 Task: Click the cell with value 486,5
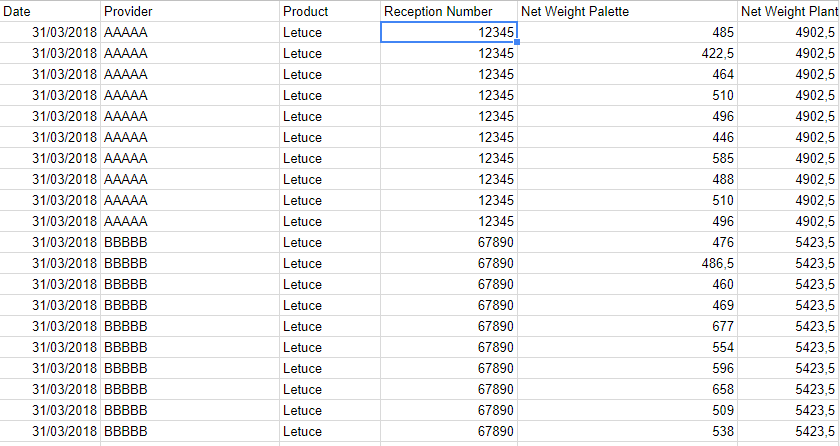click(627, 264)
